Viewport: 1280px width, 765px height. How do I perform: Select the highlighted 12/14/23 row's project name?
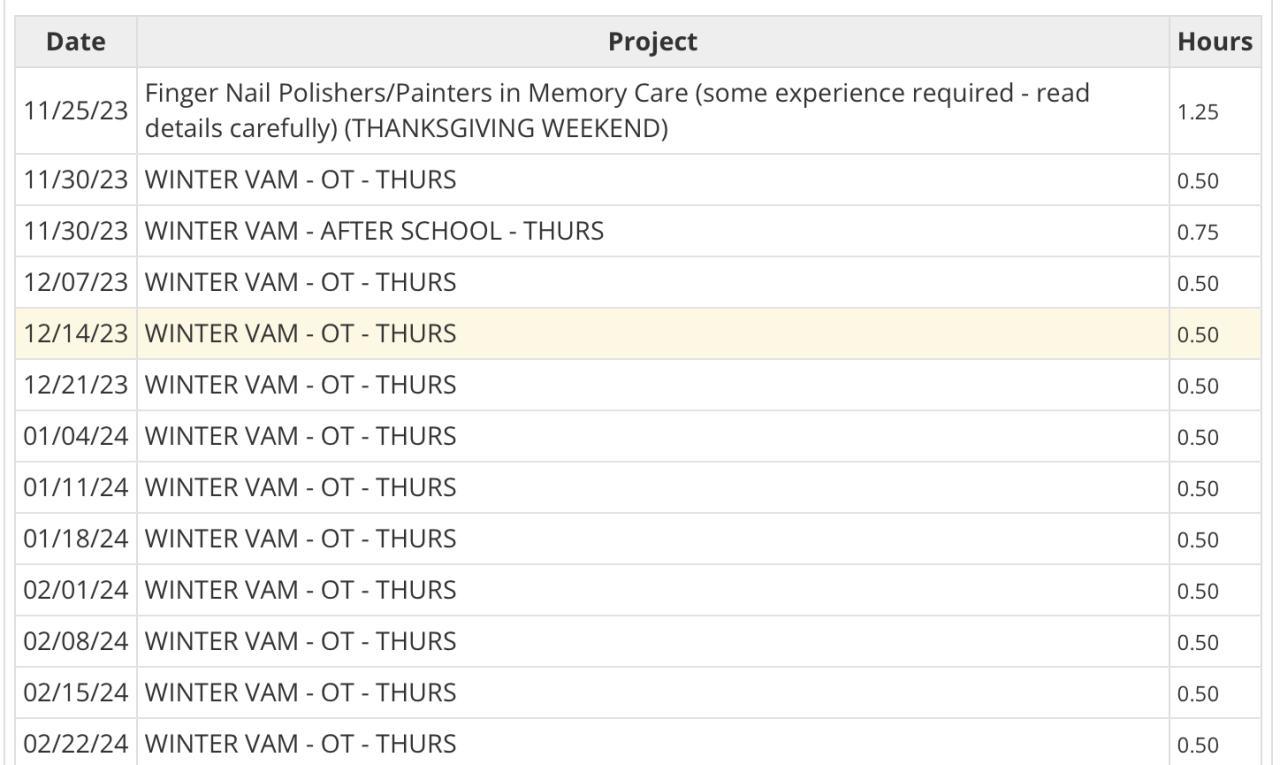click(300, 334)
